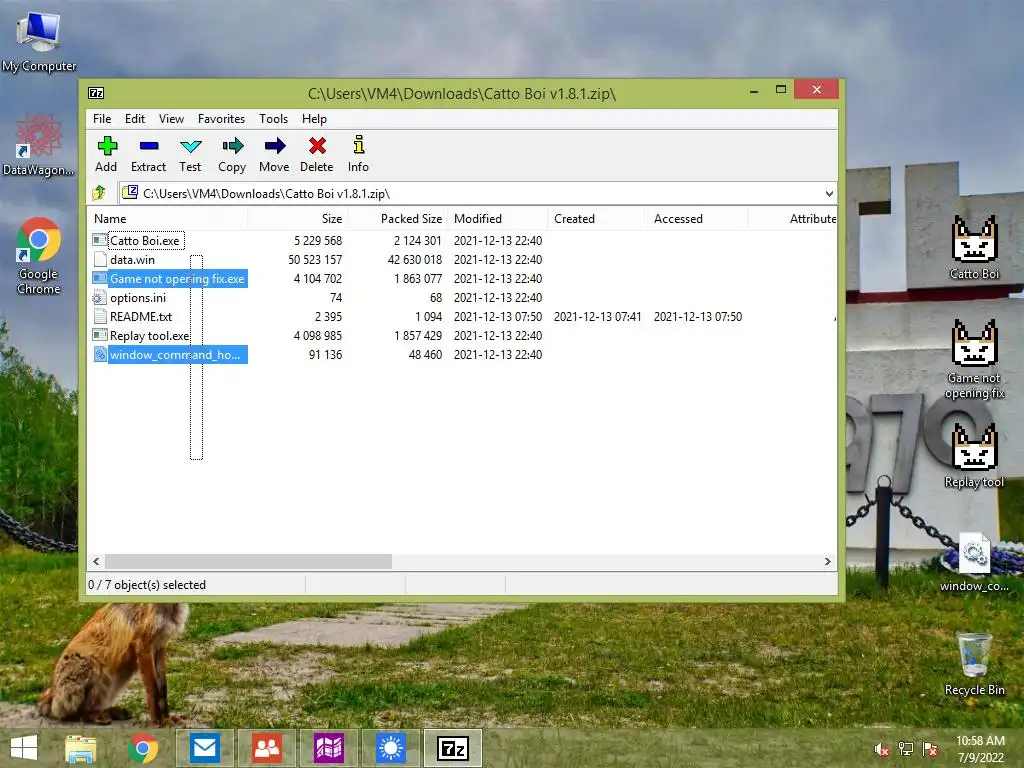Click the README.txt document icon

click(x=100, y=317)
